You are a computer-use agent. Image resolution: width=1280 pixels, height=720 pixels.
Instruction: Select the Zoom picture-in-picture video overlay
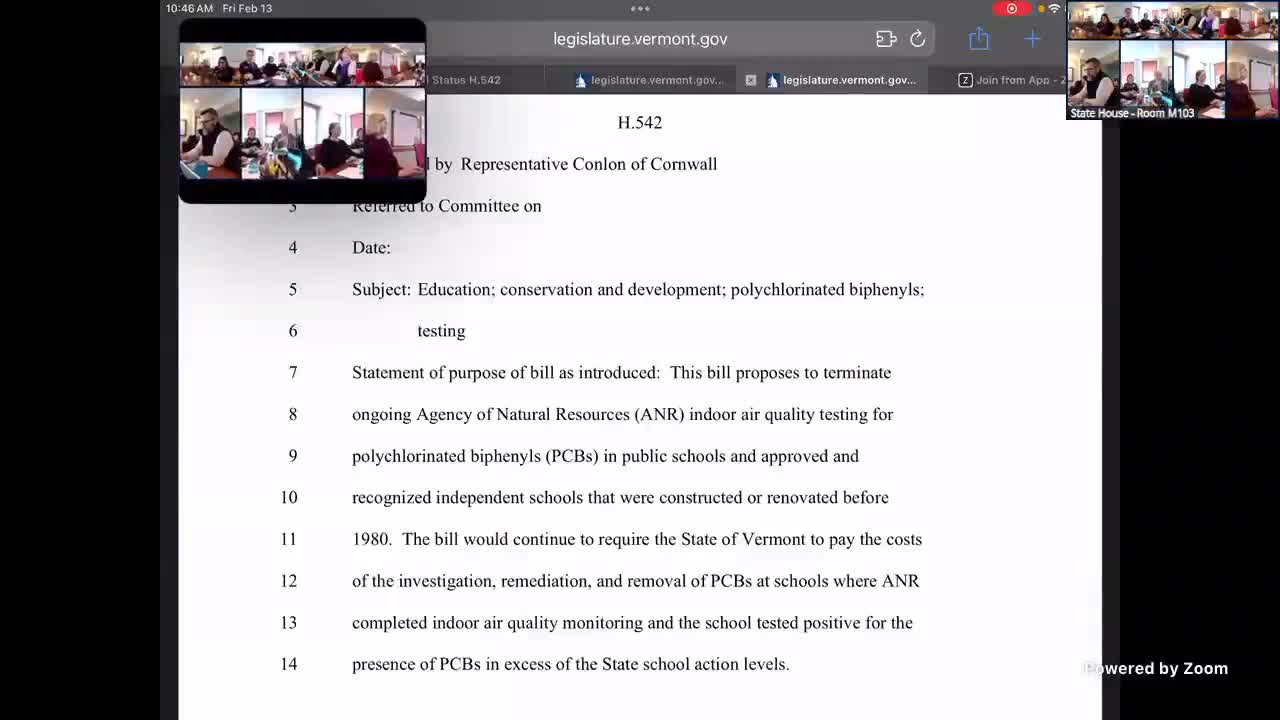click(x=302, y=110)
